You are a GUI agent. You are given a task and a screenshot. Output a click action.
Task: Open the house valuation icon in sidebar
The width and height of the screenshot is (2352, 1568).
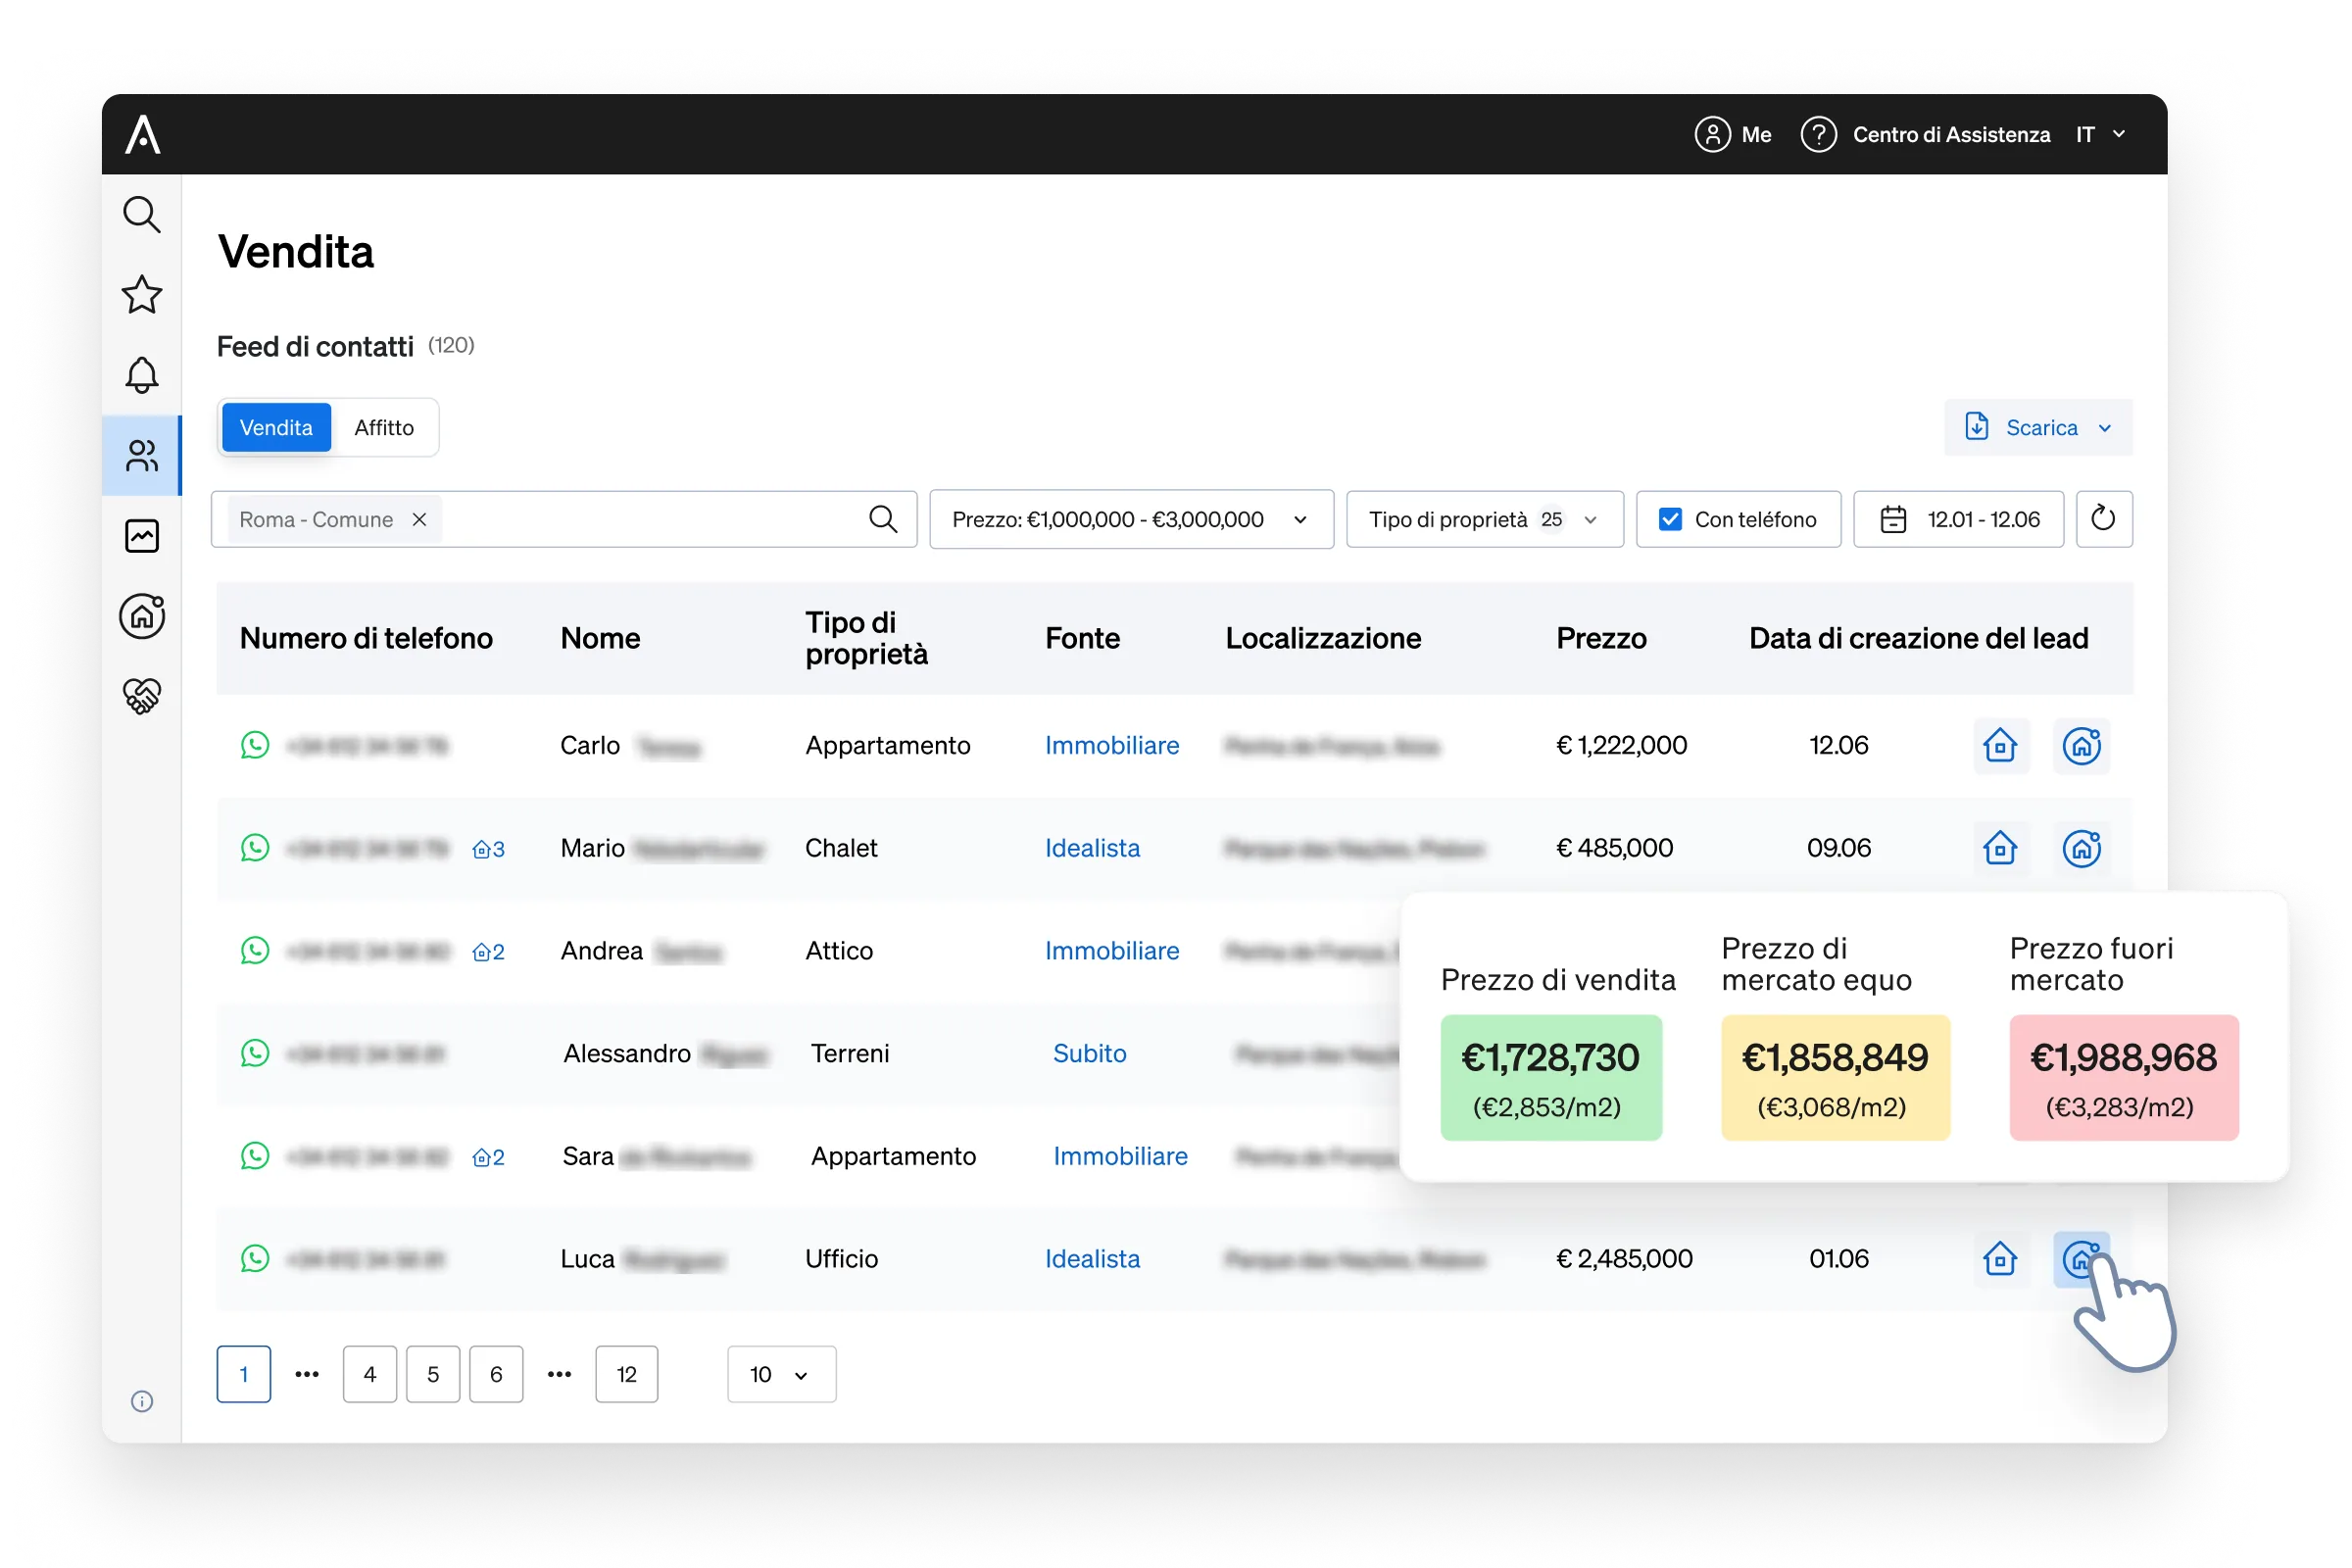(142, 616)
